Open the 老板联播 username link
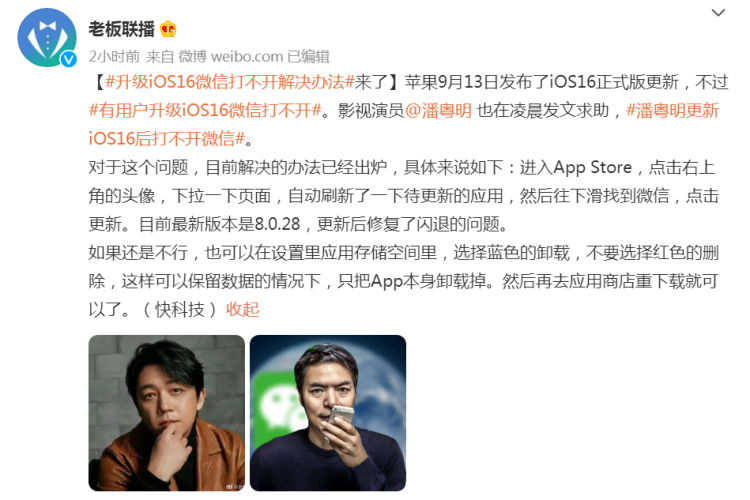Image resolution: width=750 pixels, height=500 pixels. click(x=121, y=29)
